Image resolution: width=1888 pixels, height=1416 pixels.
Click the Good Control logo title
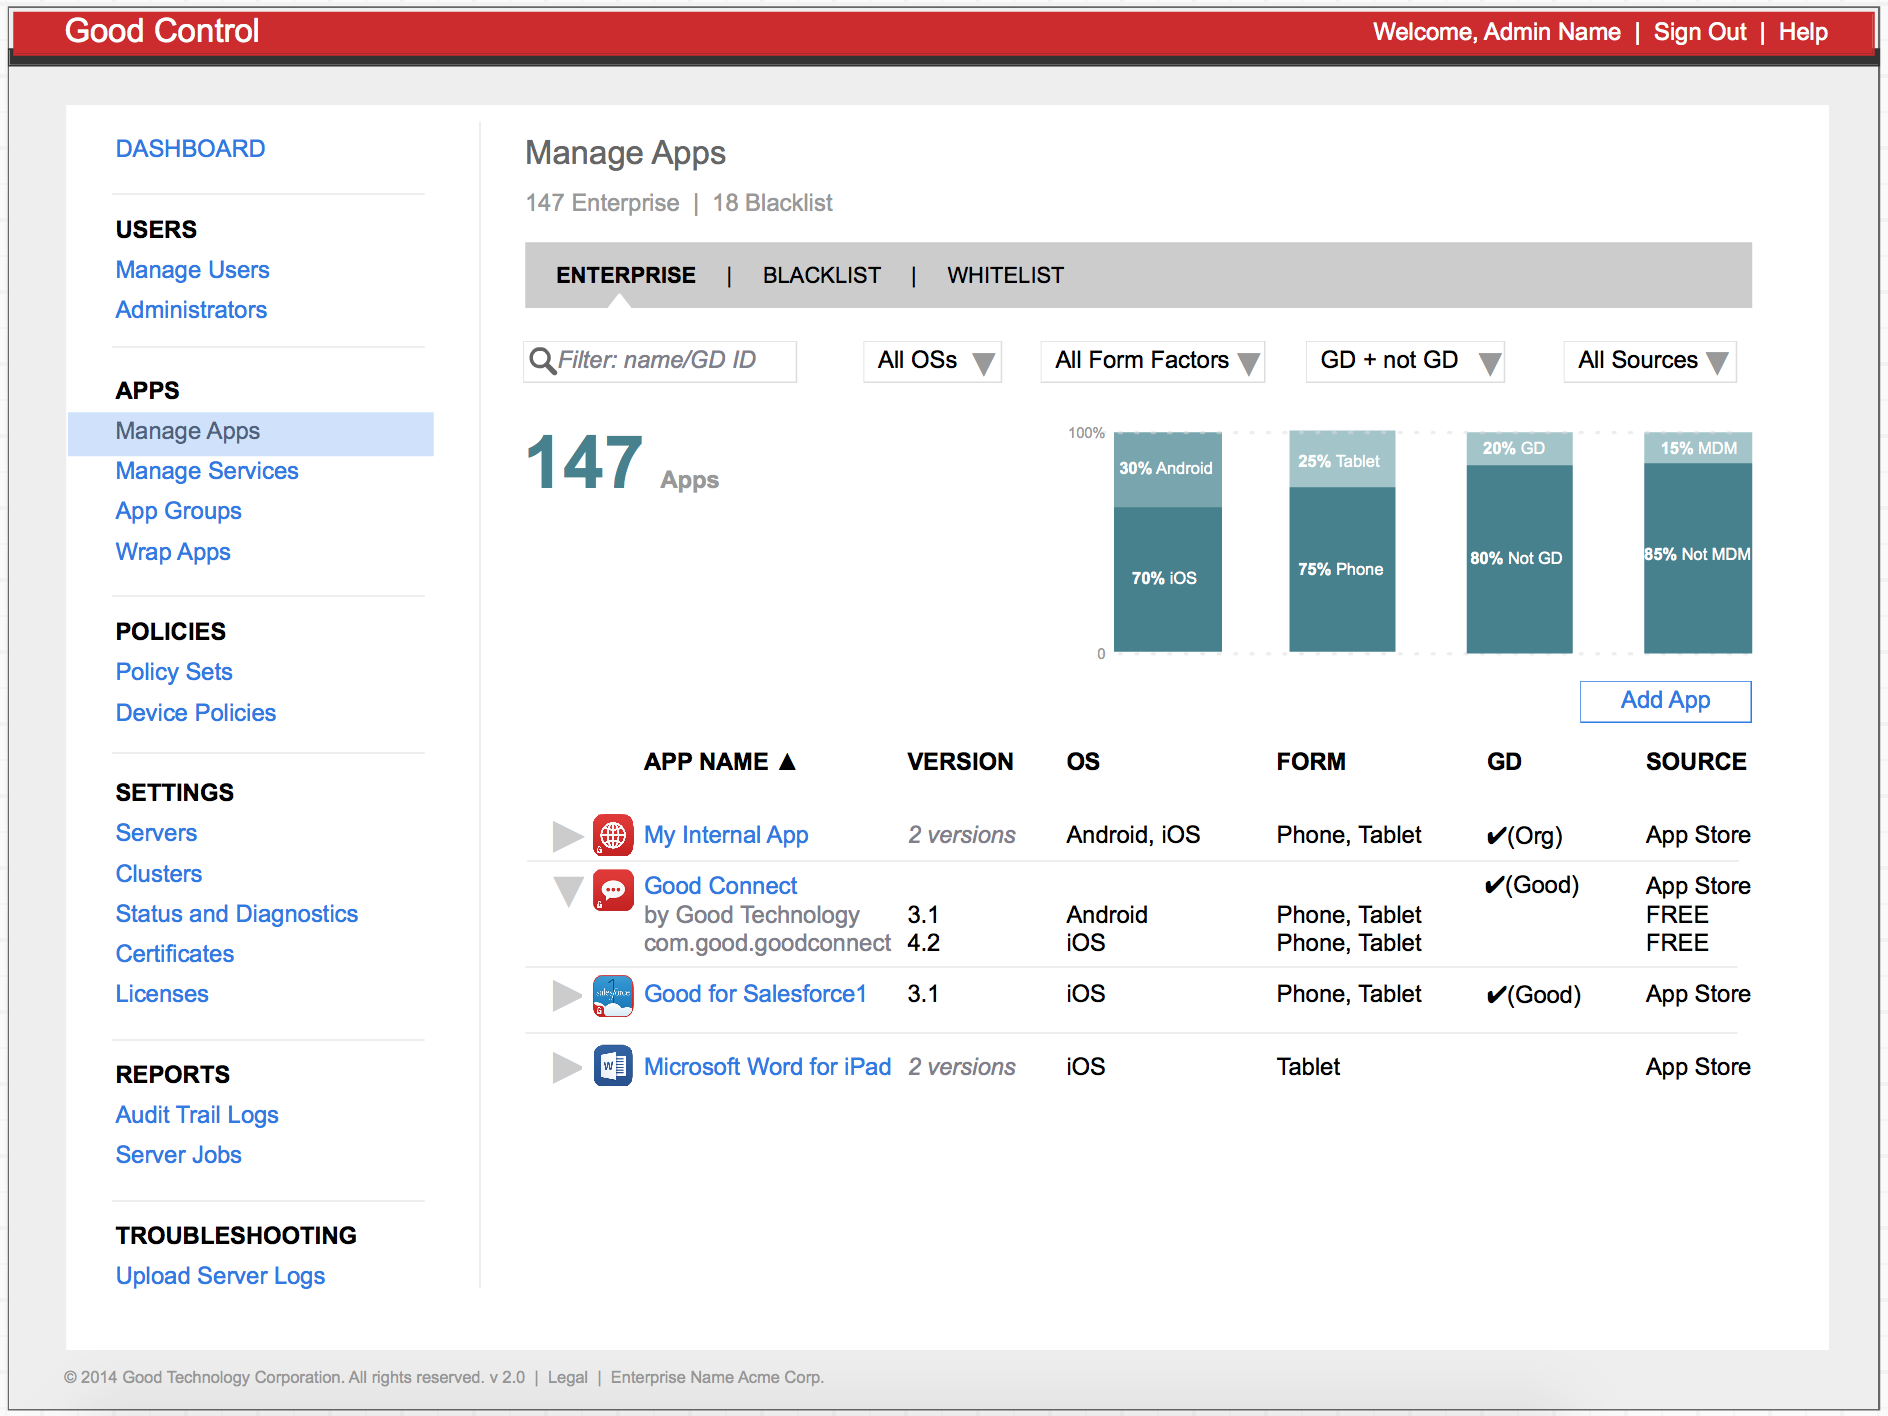[162, 31]
